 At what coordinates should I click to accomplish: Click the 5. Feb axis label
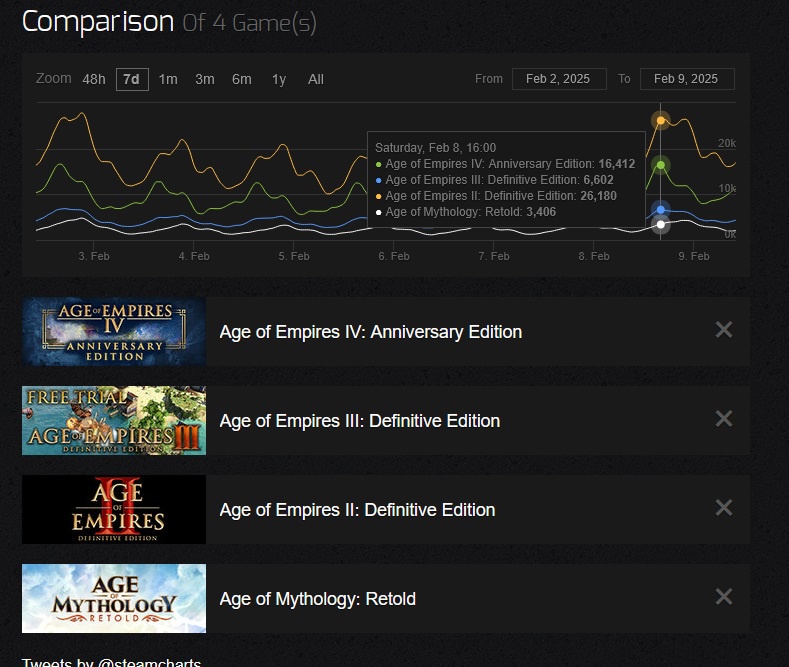pyautogui.click(x=294, y=256)
